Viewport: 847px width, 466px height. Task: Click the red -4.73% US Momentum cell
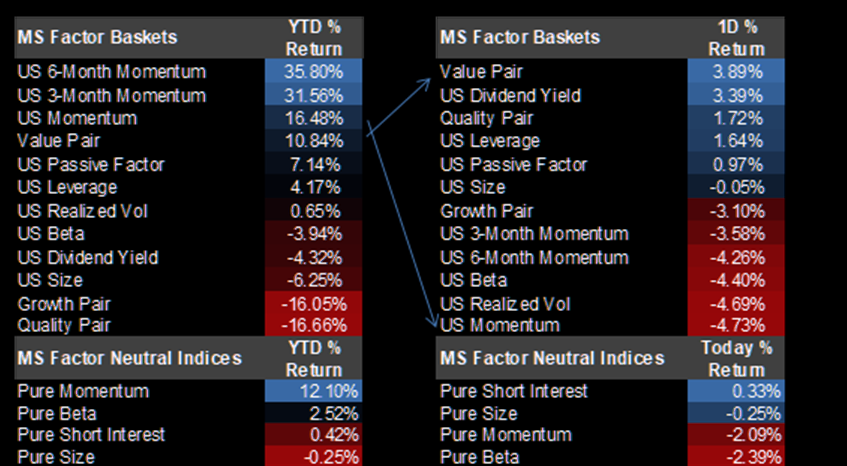point(736,326)
